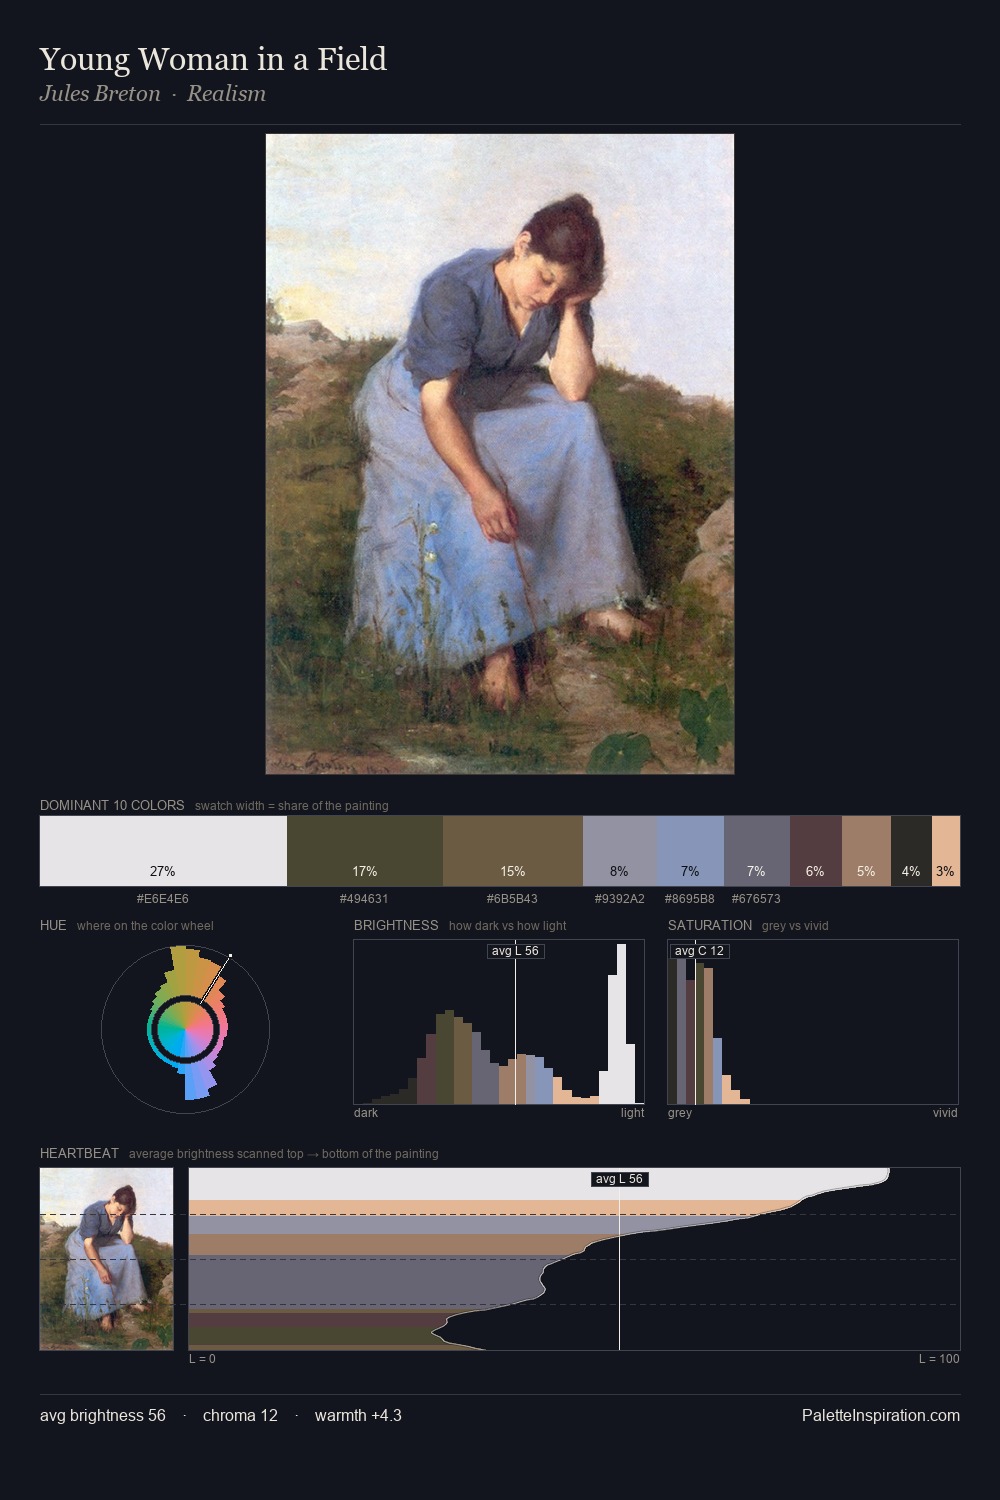Screen dimensions: 1000x1500
Task: Click the slate grey 7% swatch #676573
Action: point(757,851)
